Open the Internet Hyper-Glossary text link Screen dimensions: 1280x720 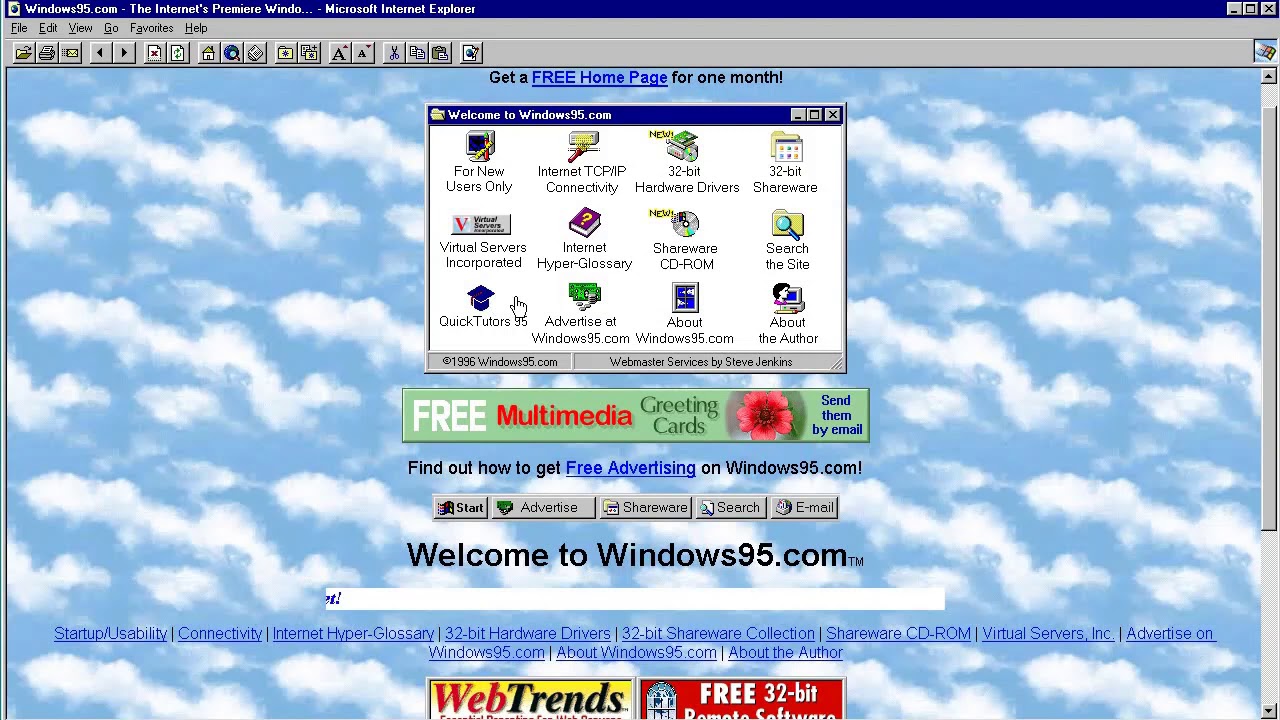tap(353, 633)
